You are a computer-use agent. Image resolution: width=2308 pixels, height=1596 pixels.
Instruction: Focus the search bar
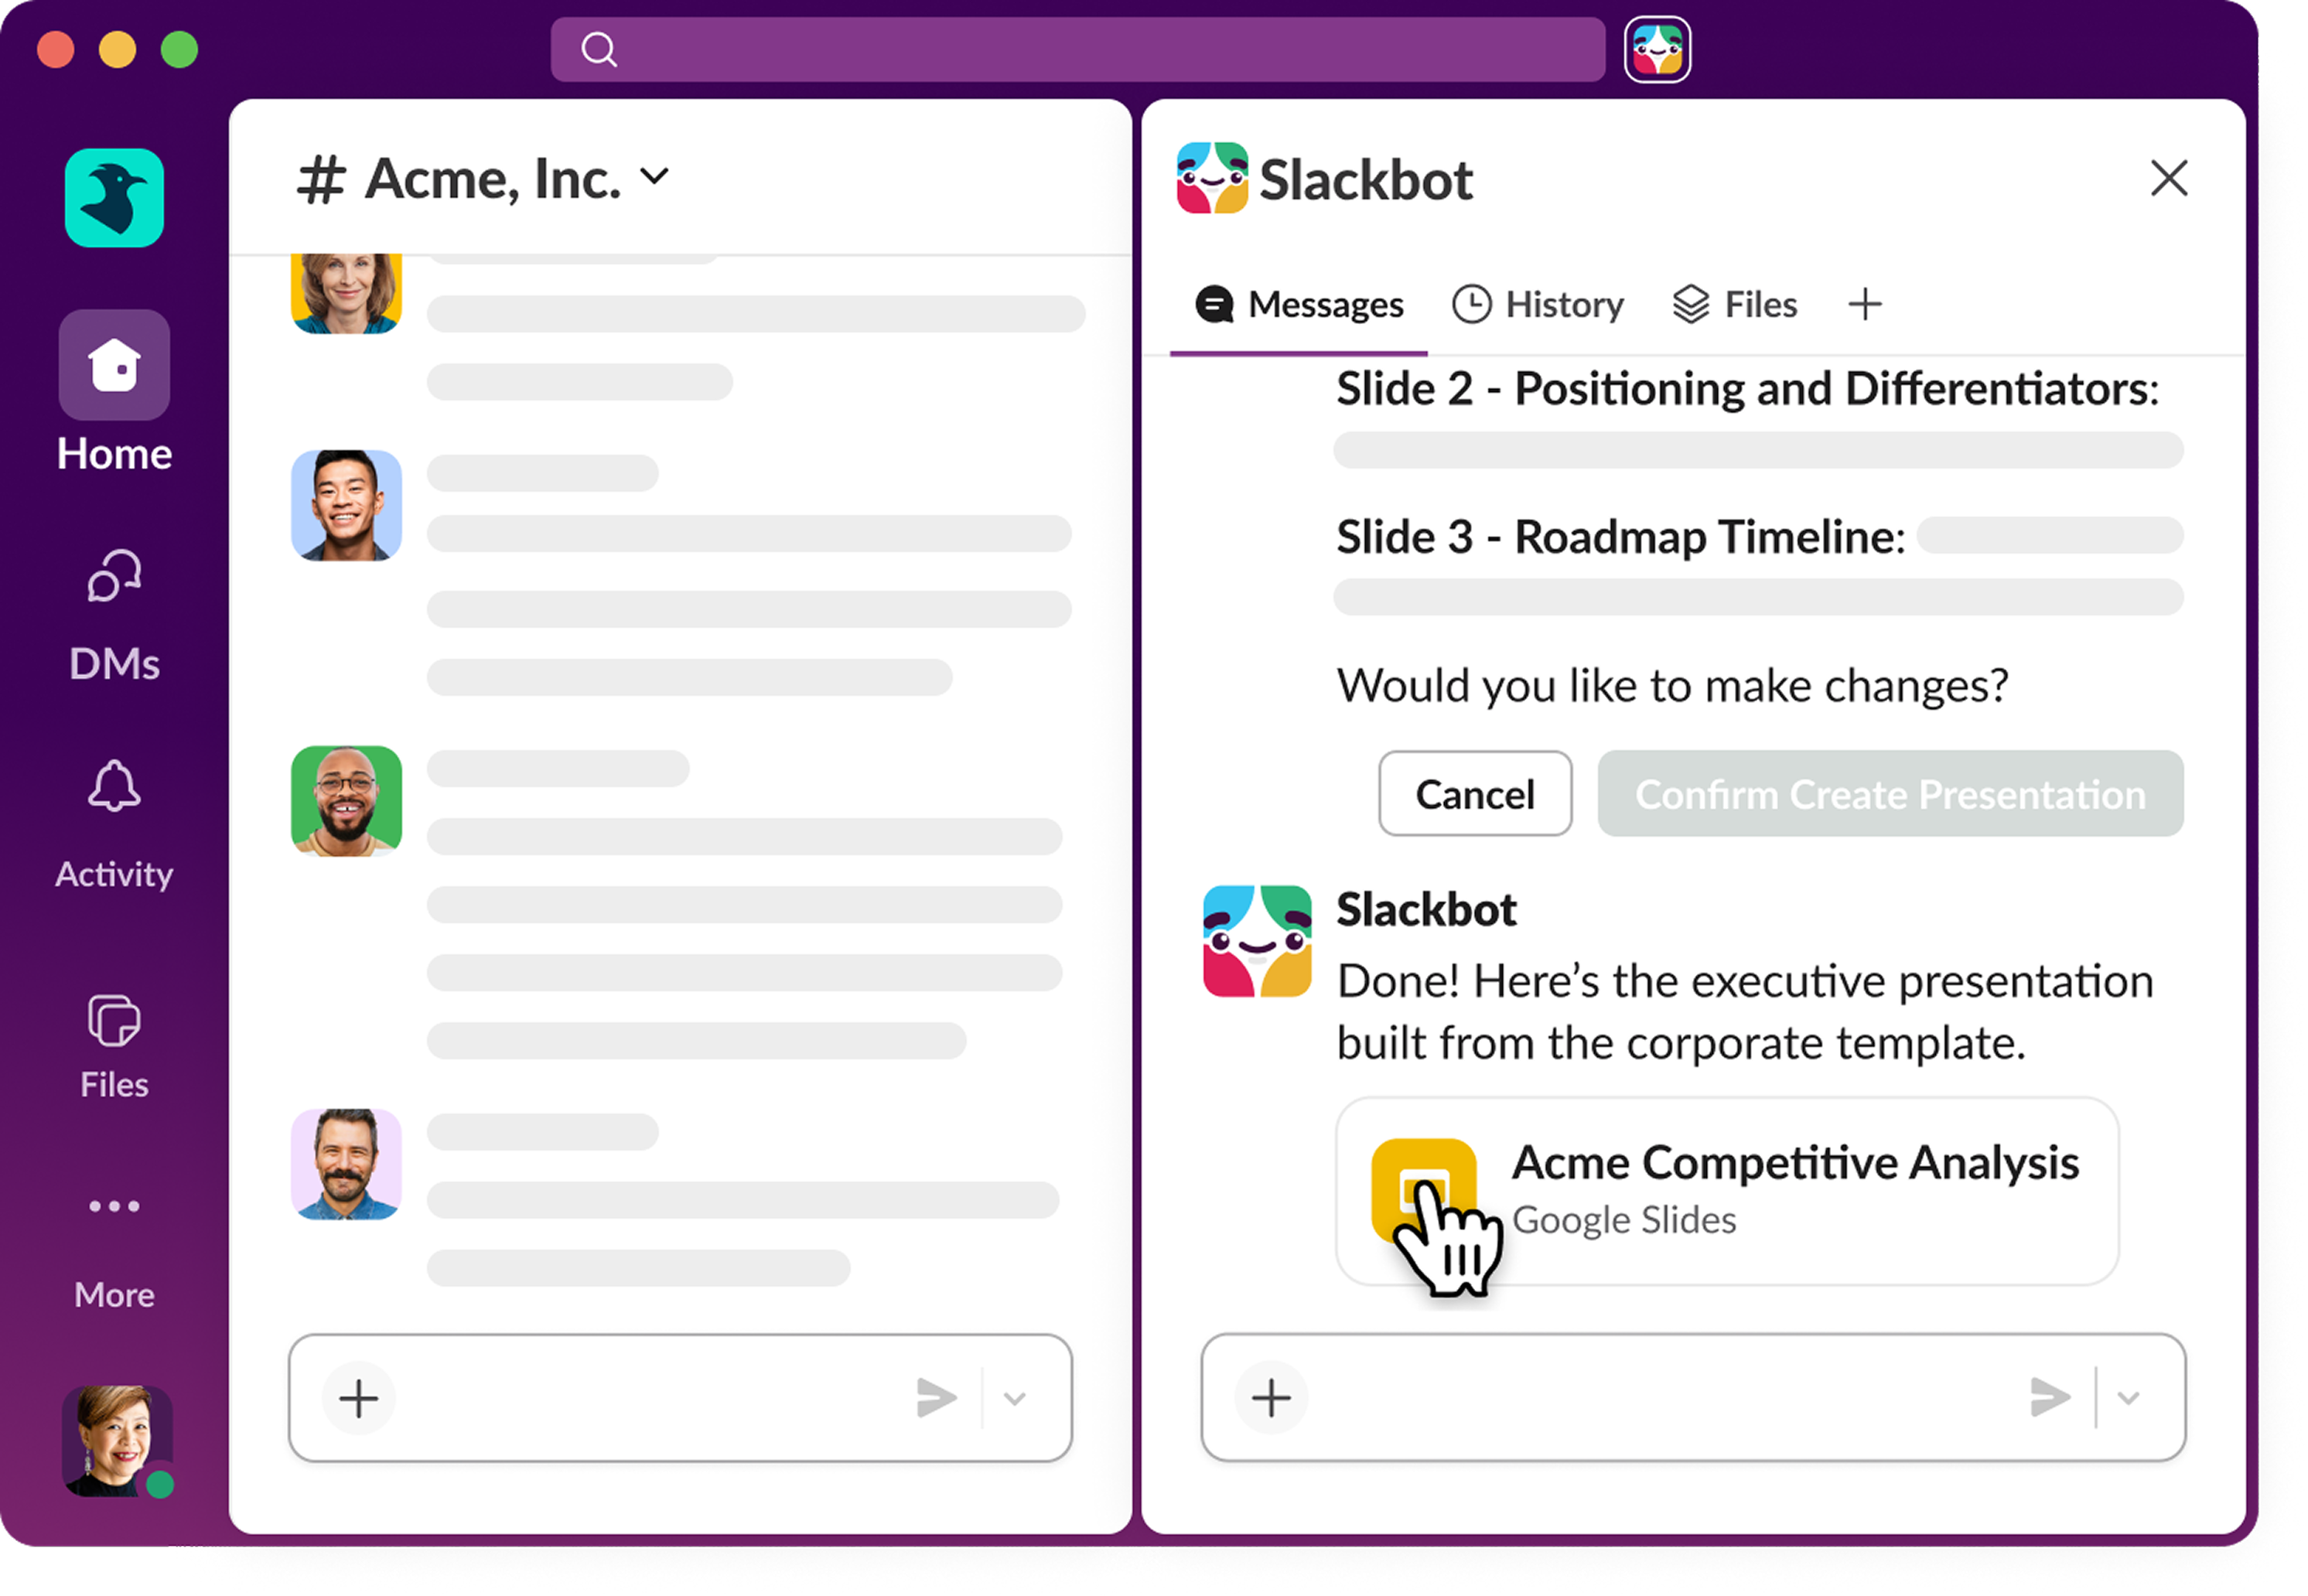(1078, 48)
